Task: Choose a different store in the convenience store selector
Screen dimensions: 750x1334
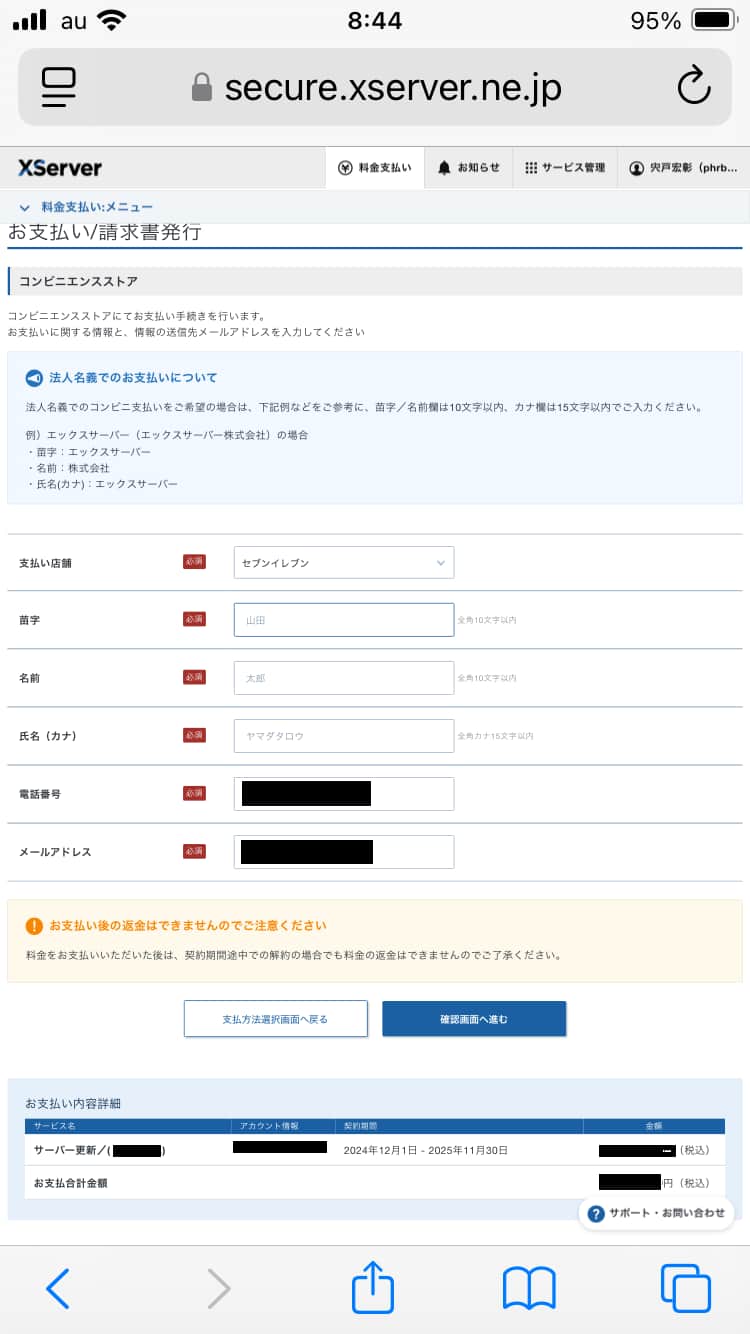Action: (x=343, y=562)
